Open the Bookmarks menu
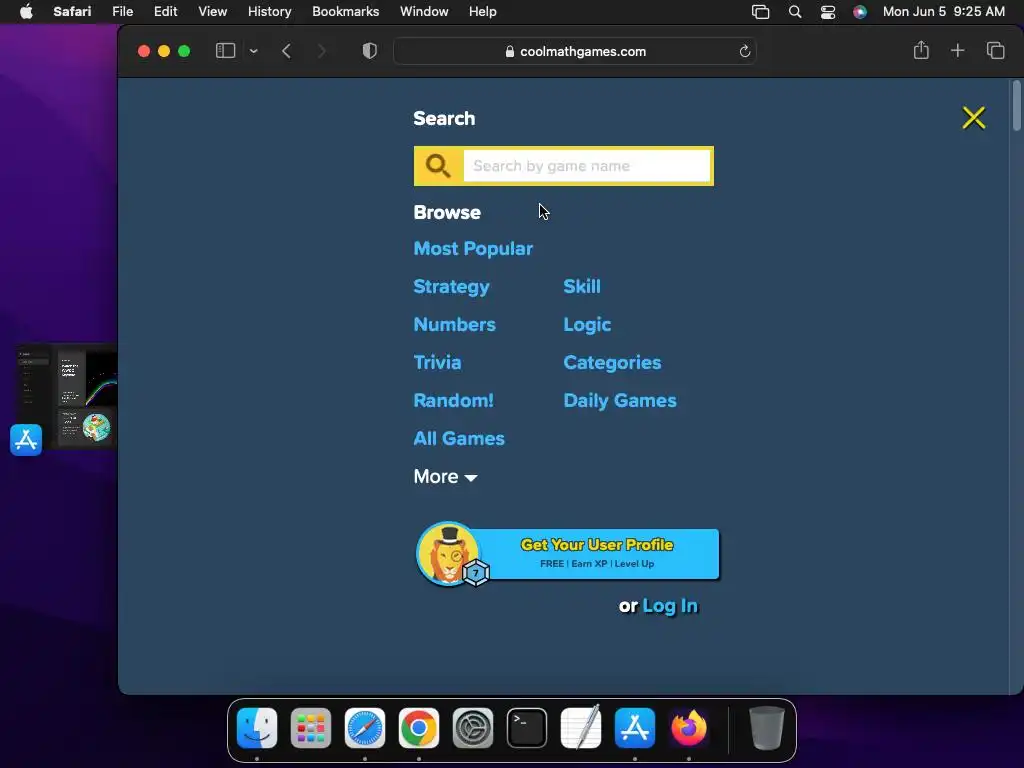The image size is (1024, 768). click(345, 12)
